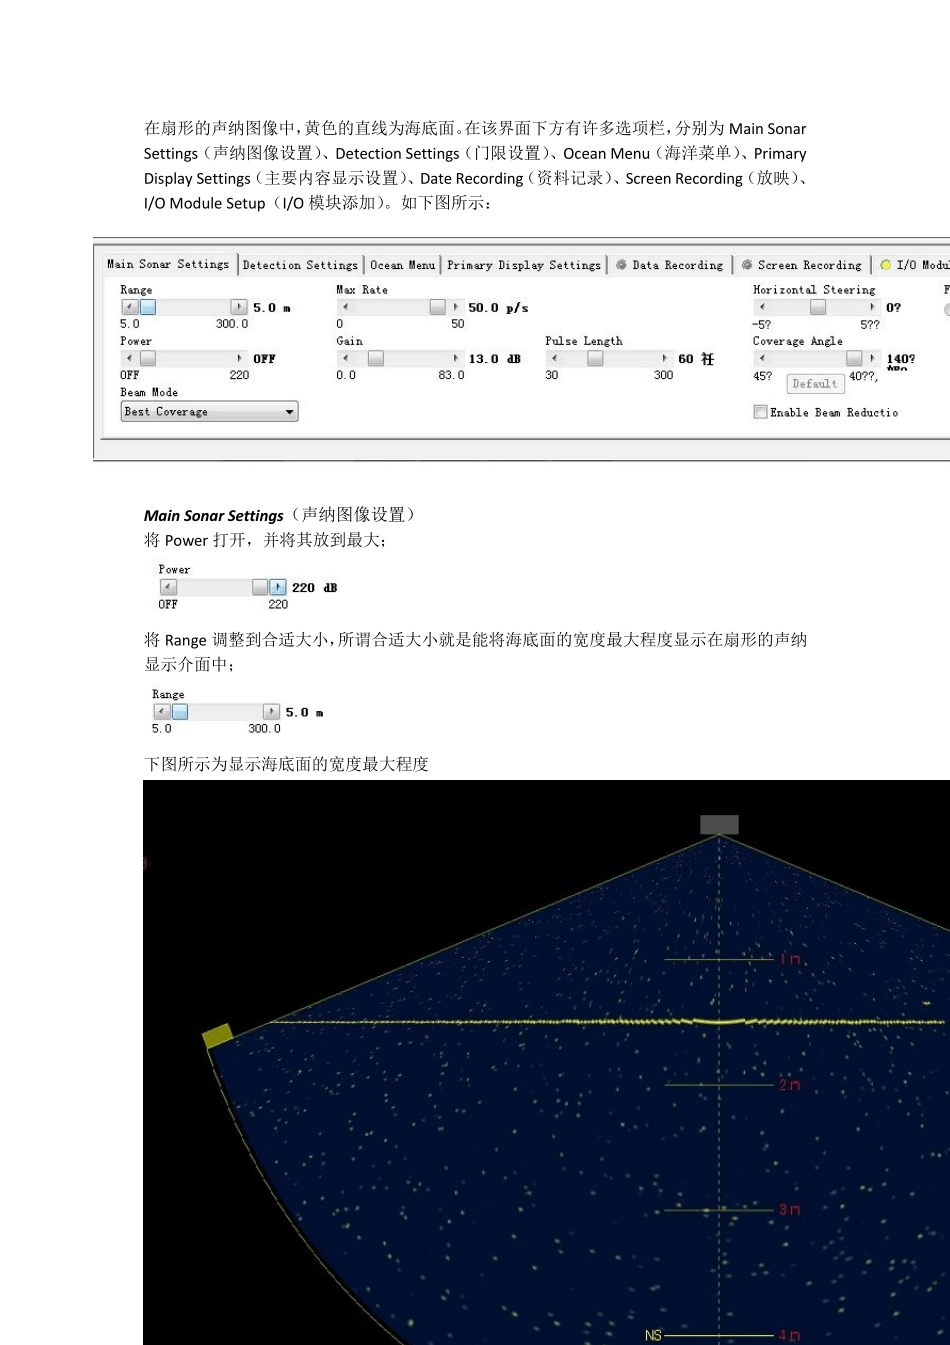Viewport: 950px width, 1345px height.
Task: Click the Gain slider thumb
Action: coord(376,358)
